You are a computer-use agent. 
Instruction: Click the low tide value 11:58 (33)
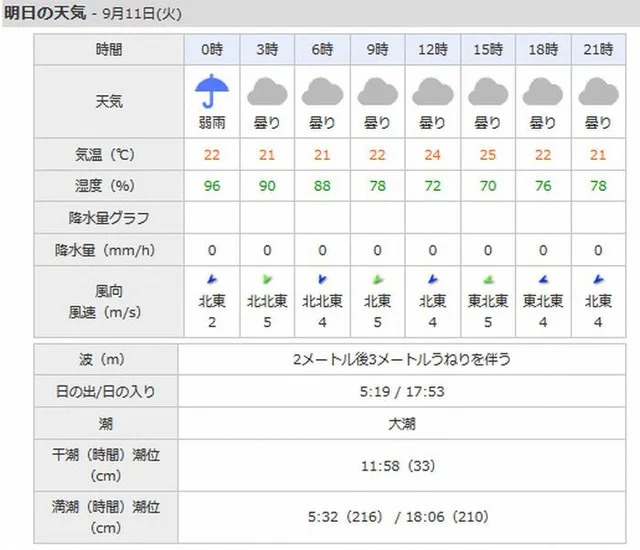pyautogui.click(x=398, y=466)
